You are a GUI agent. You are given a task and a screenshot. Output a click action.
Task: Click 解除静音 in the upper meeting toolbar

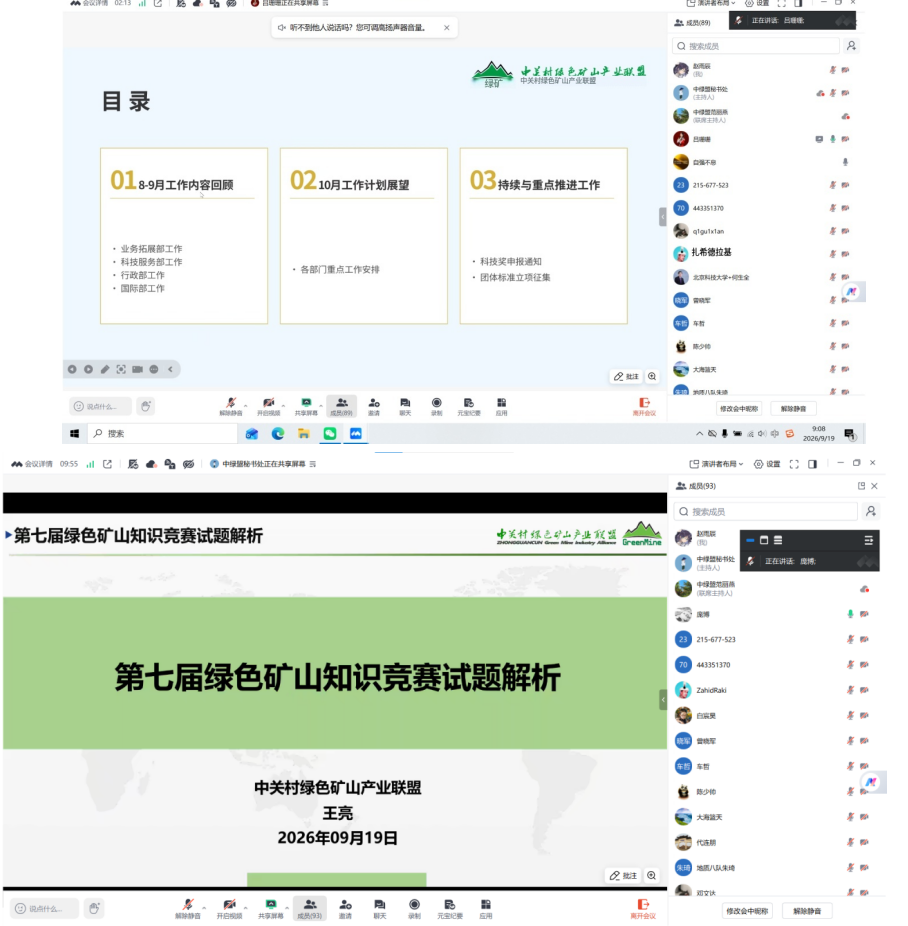click(x=231, y=406)
